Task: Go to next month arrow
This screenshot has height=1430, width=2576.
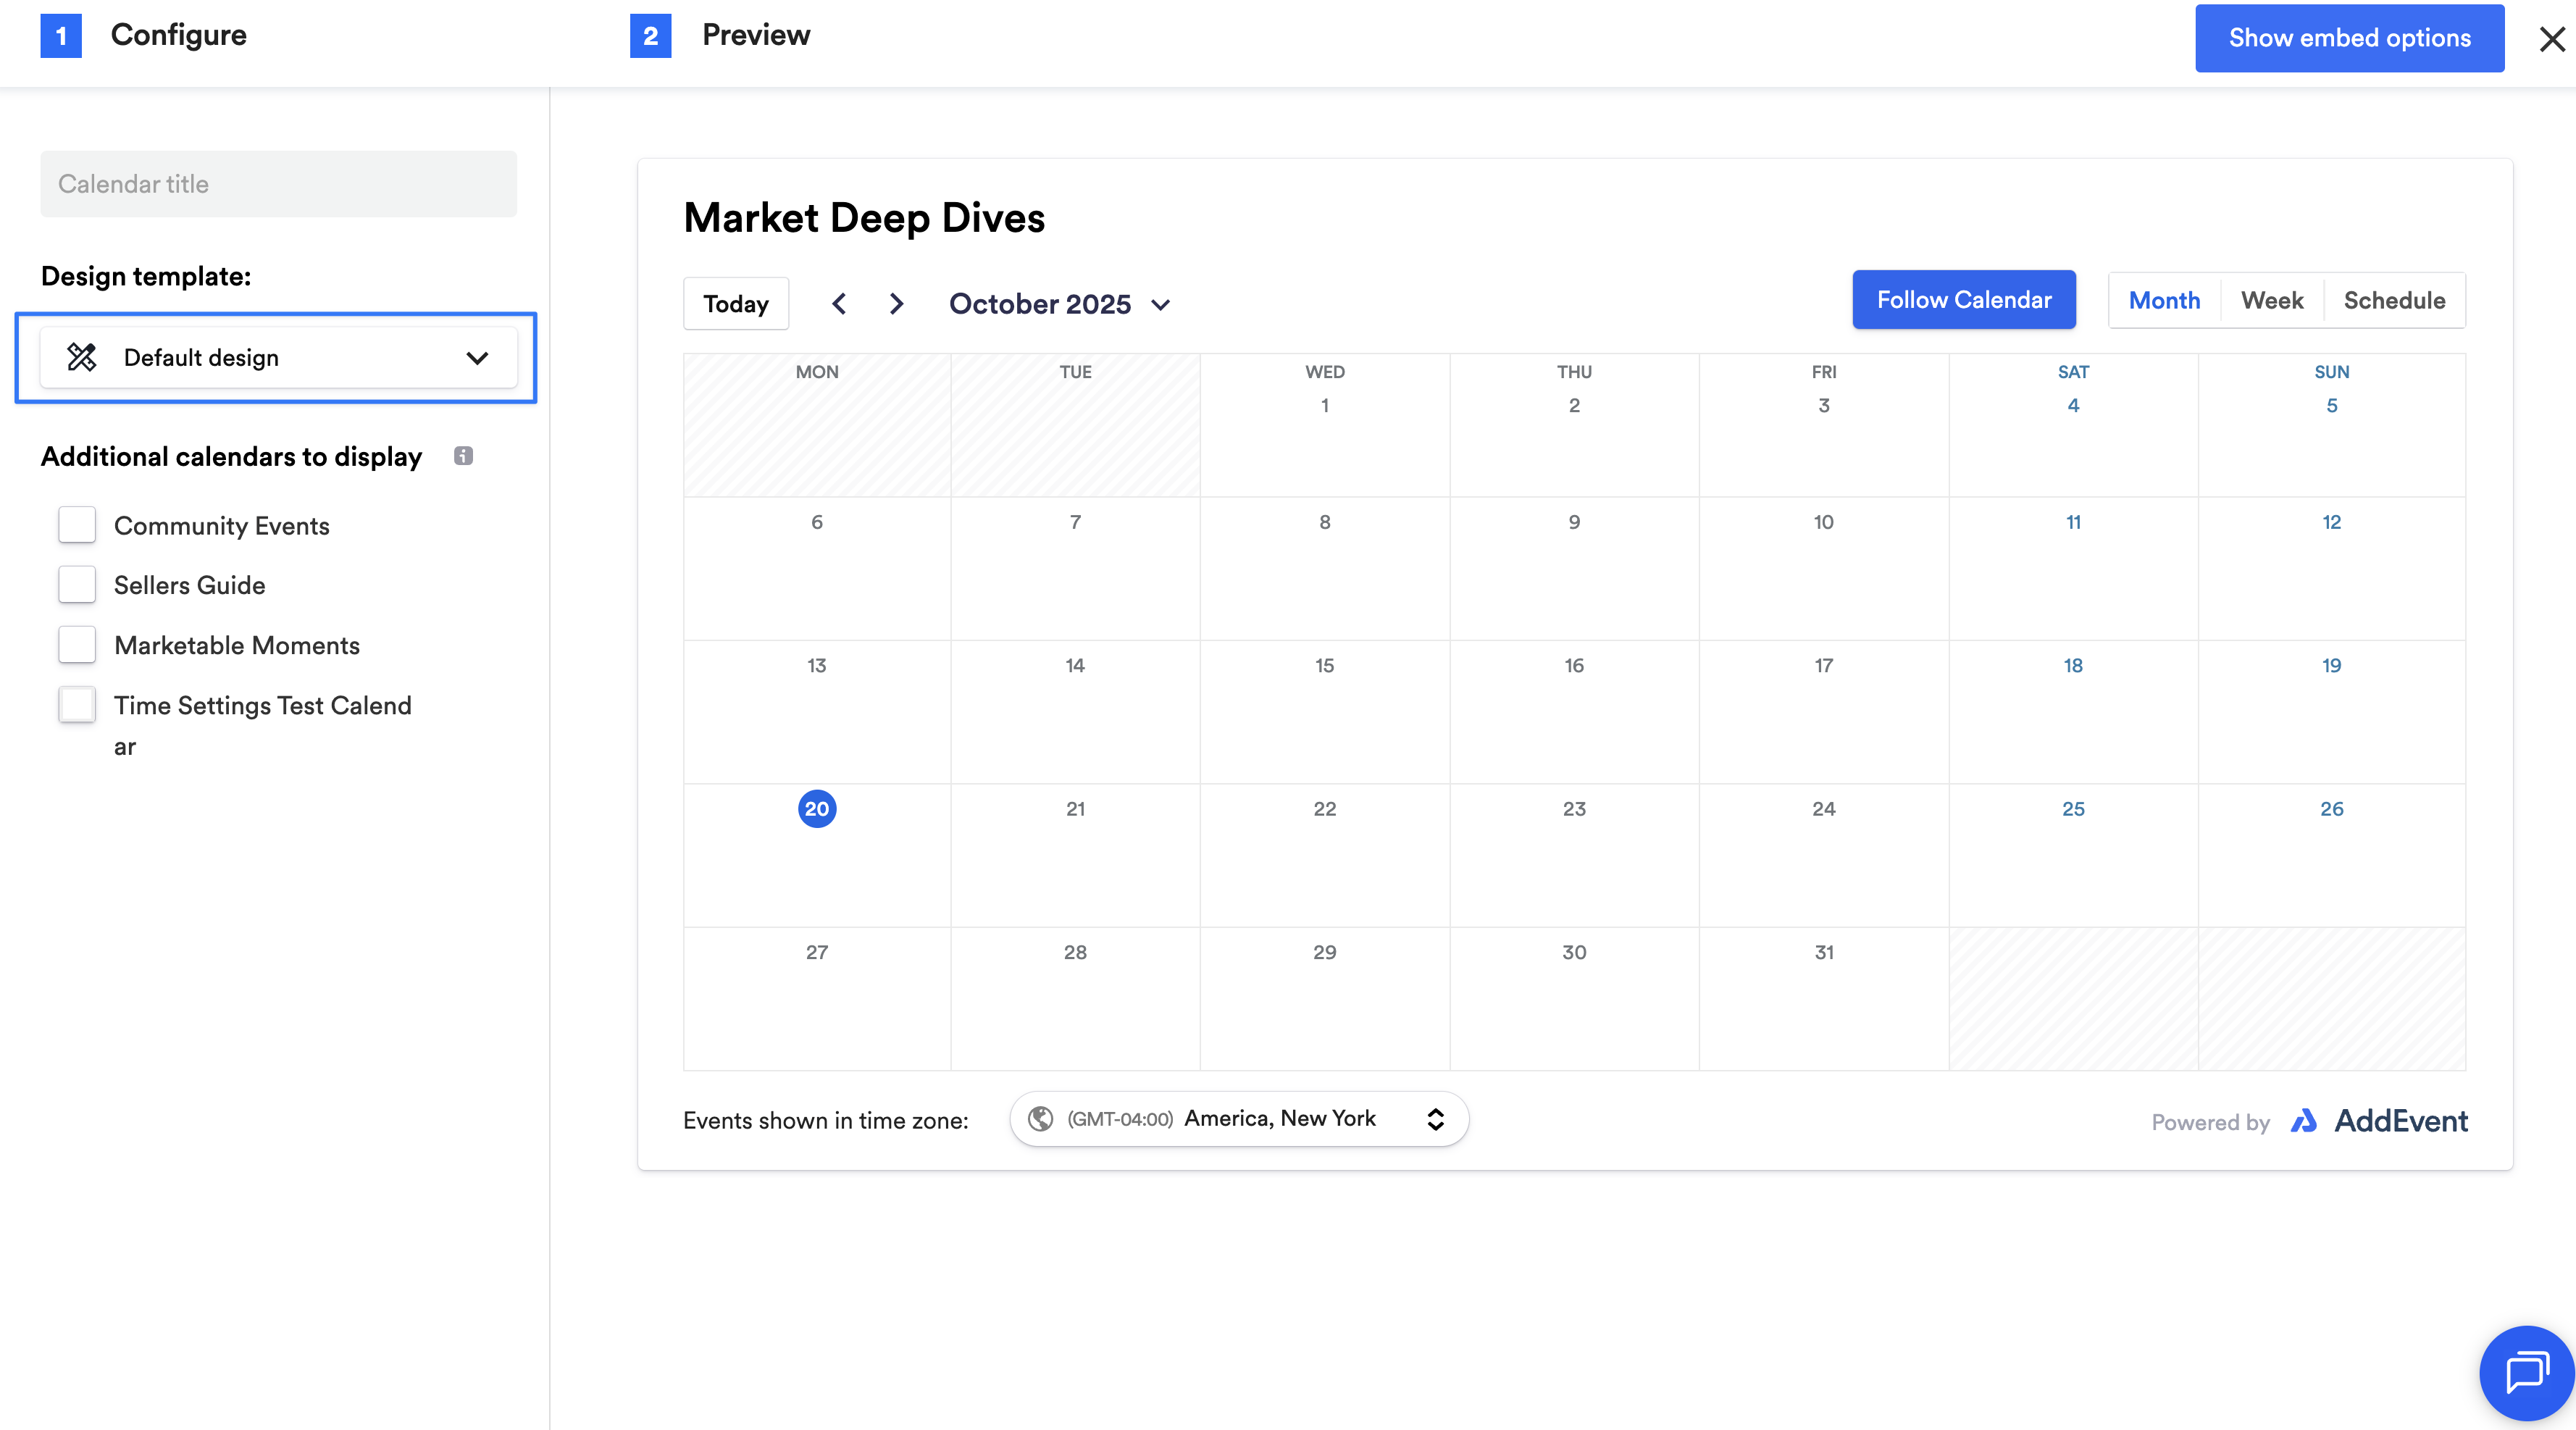Action: pos(896,303)
